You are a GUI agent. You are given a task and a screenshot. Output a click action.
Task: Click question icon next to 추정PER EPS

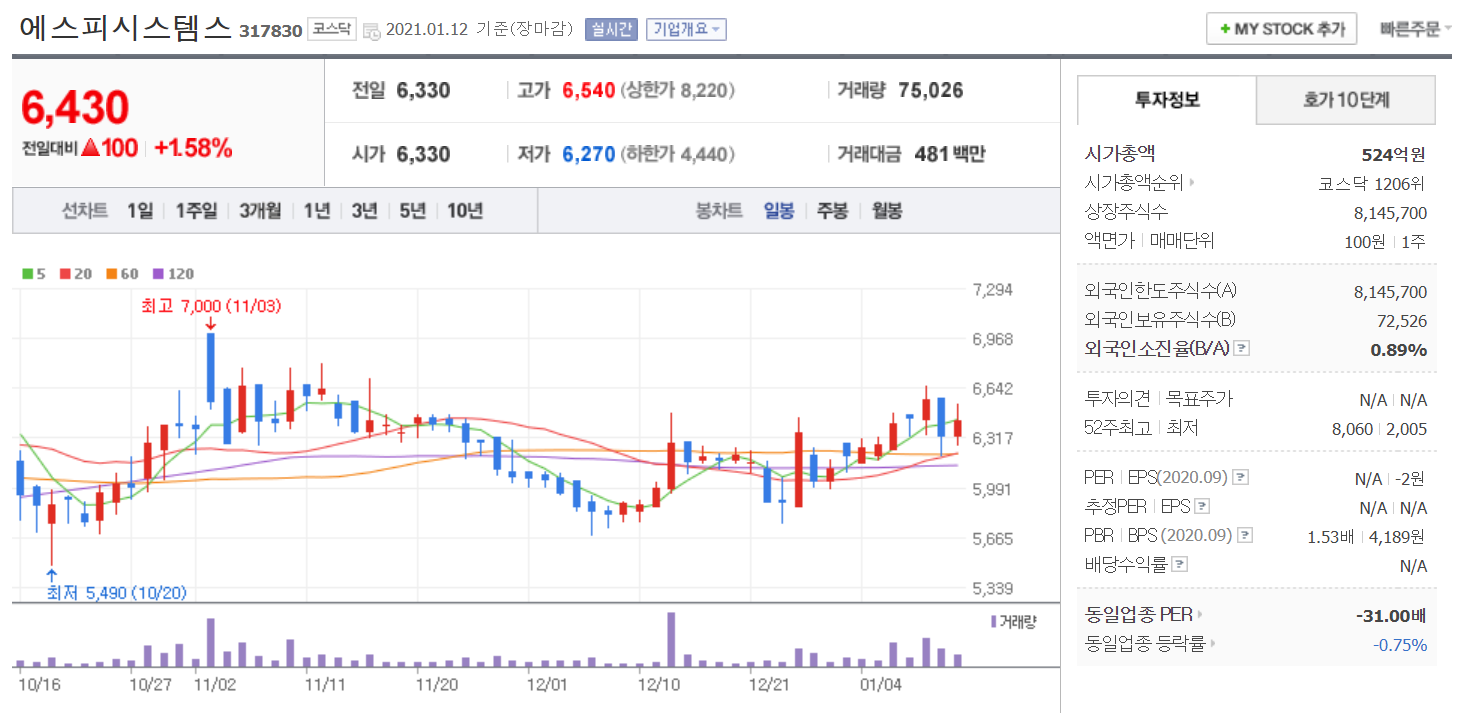1202,506
